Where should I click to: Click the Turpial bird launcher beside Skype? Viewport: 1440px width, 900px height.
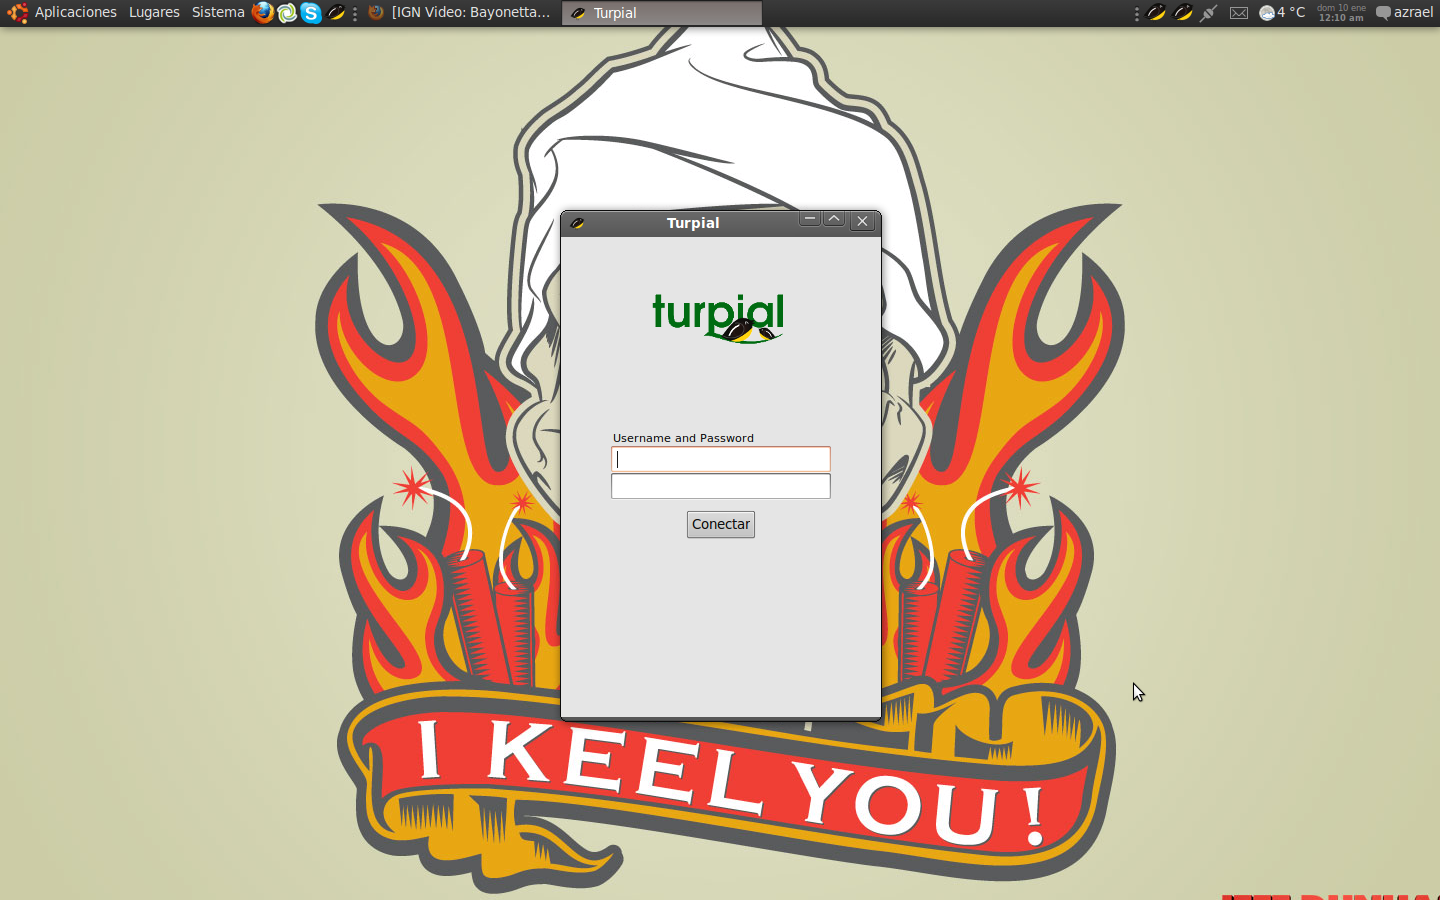(336, 13)
